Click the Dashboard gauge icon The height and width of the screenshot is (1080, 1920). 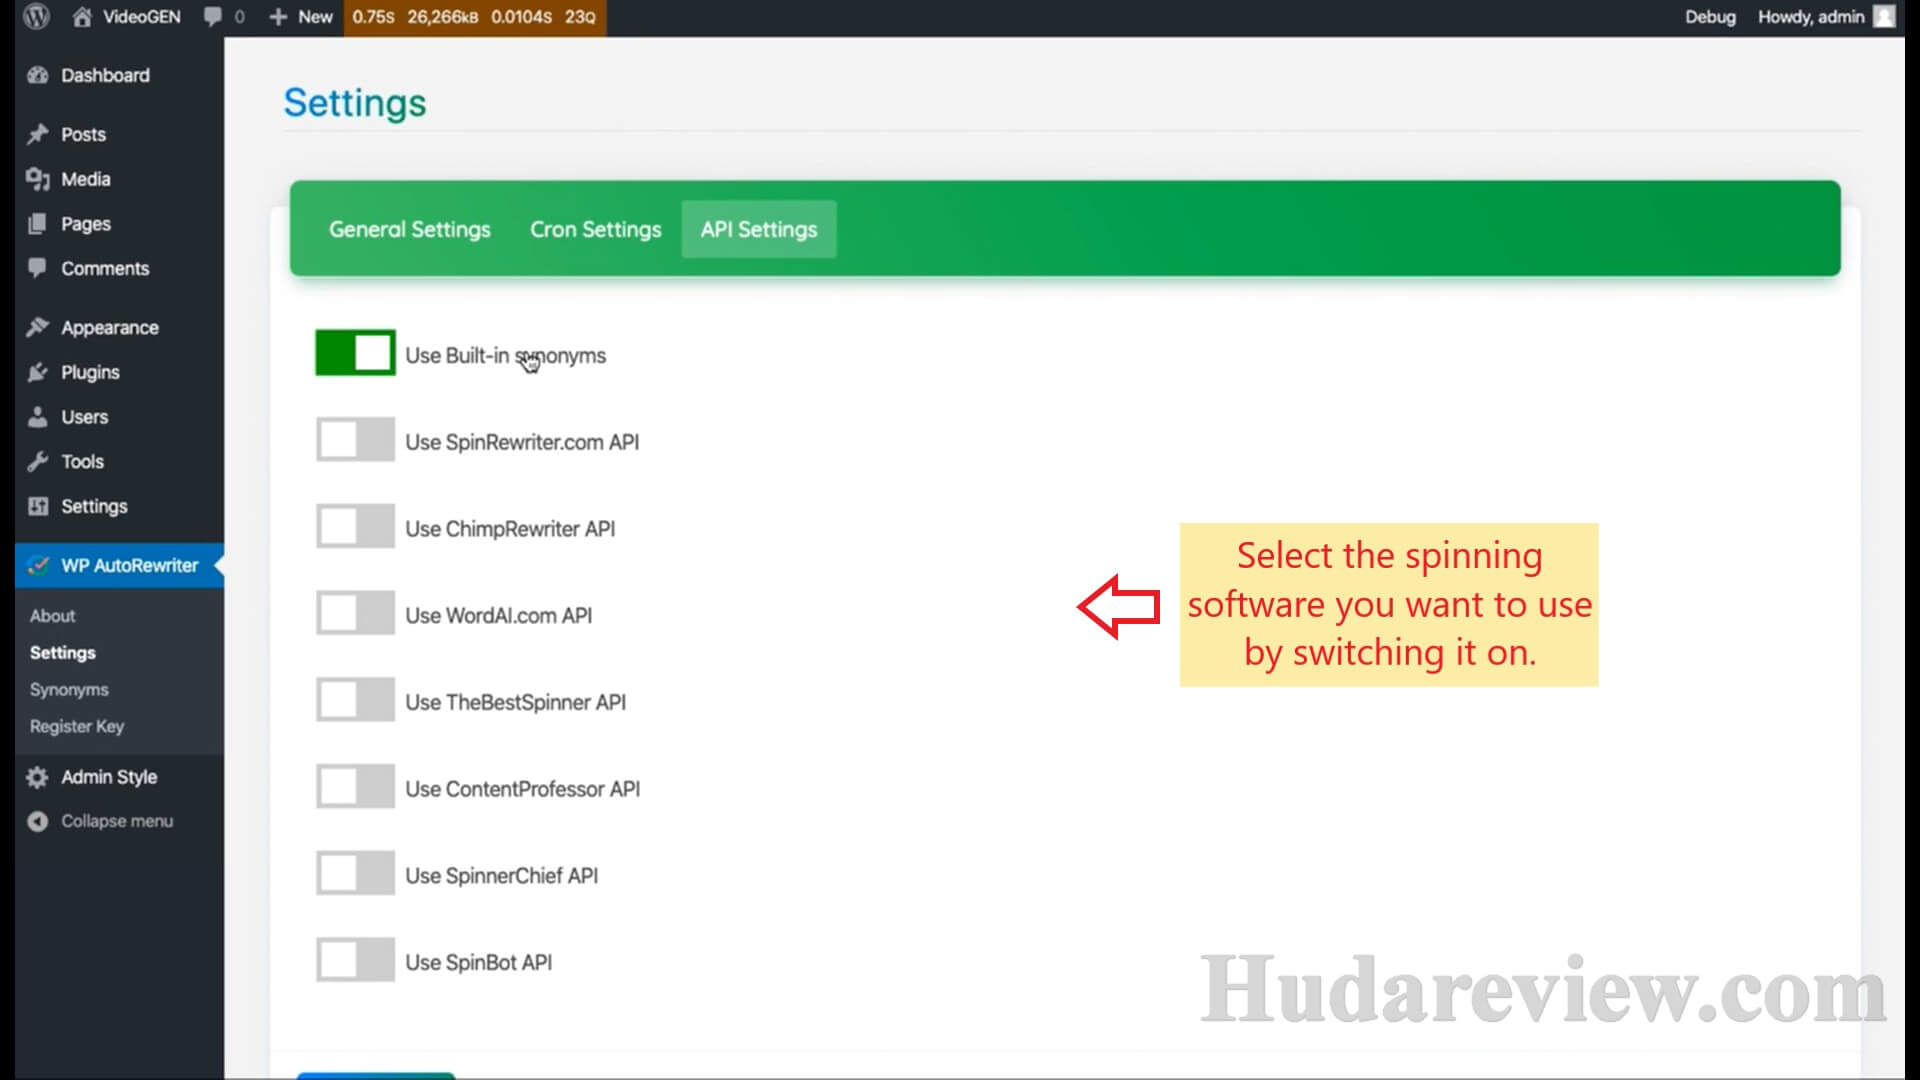pos(38,75)
